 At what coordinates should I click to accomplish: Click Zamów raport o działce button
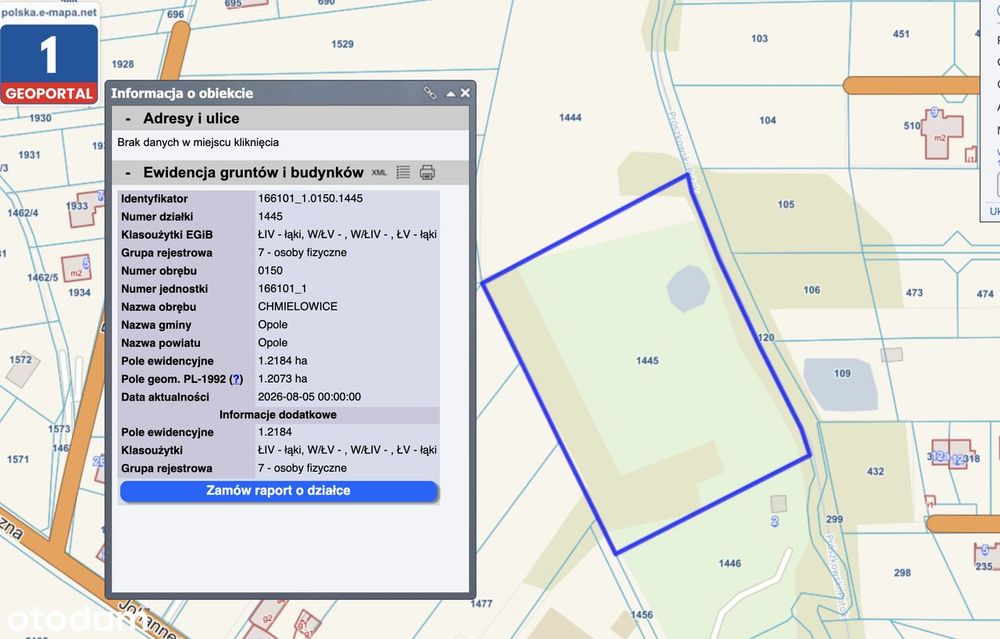tap(279, 491)
